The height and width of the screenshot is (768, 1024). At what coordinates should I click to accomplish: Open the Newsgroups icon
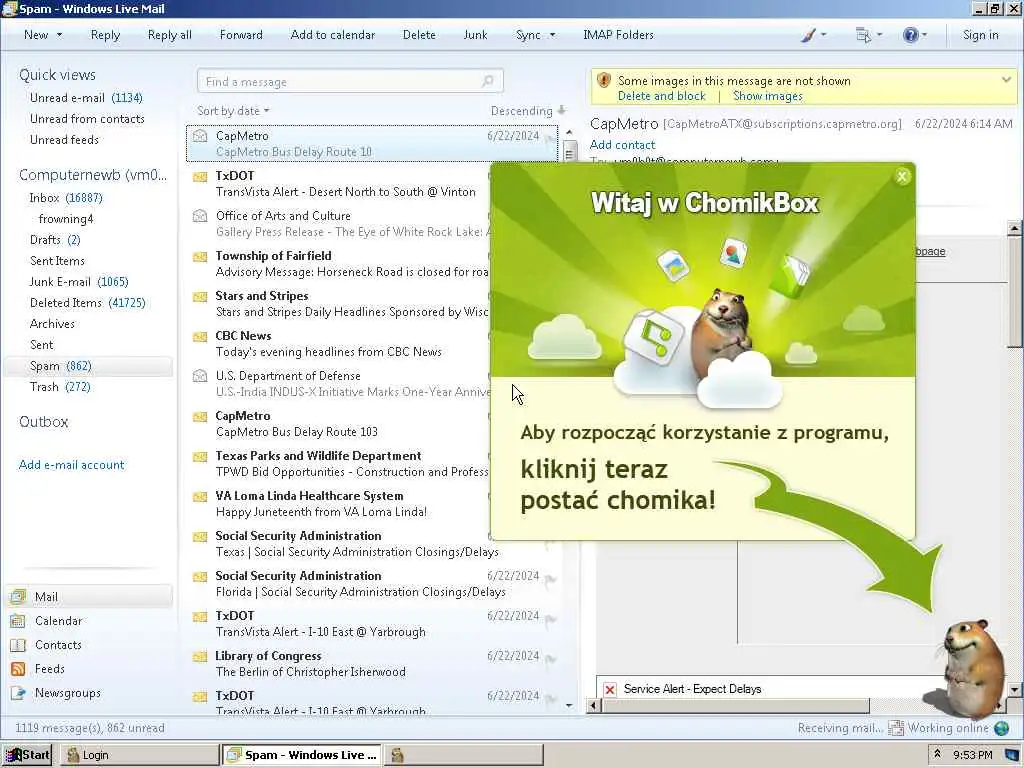[x=18, y=693]
